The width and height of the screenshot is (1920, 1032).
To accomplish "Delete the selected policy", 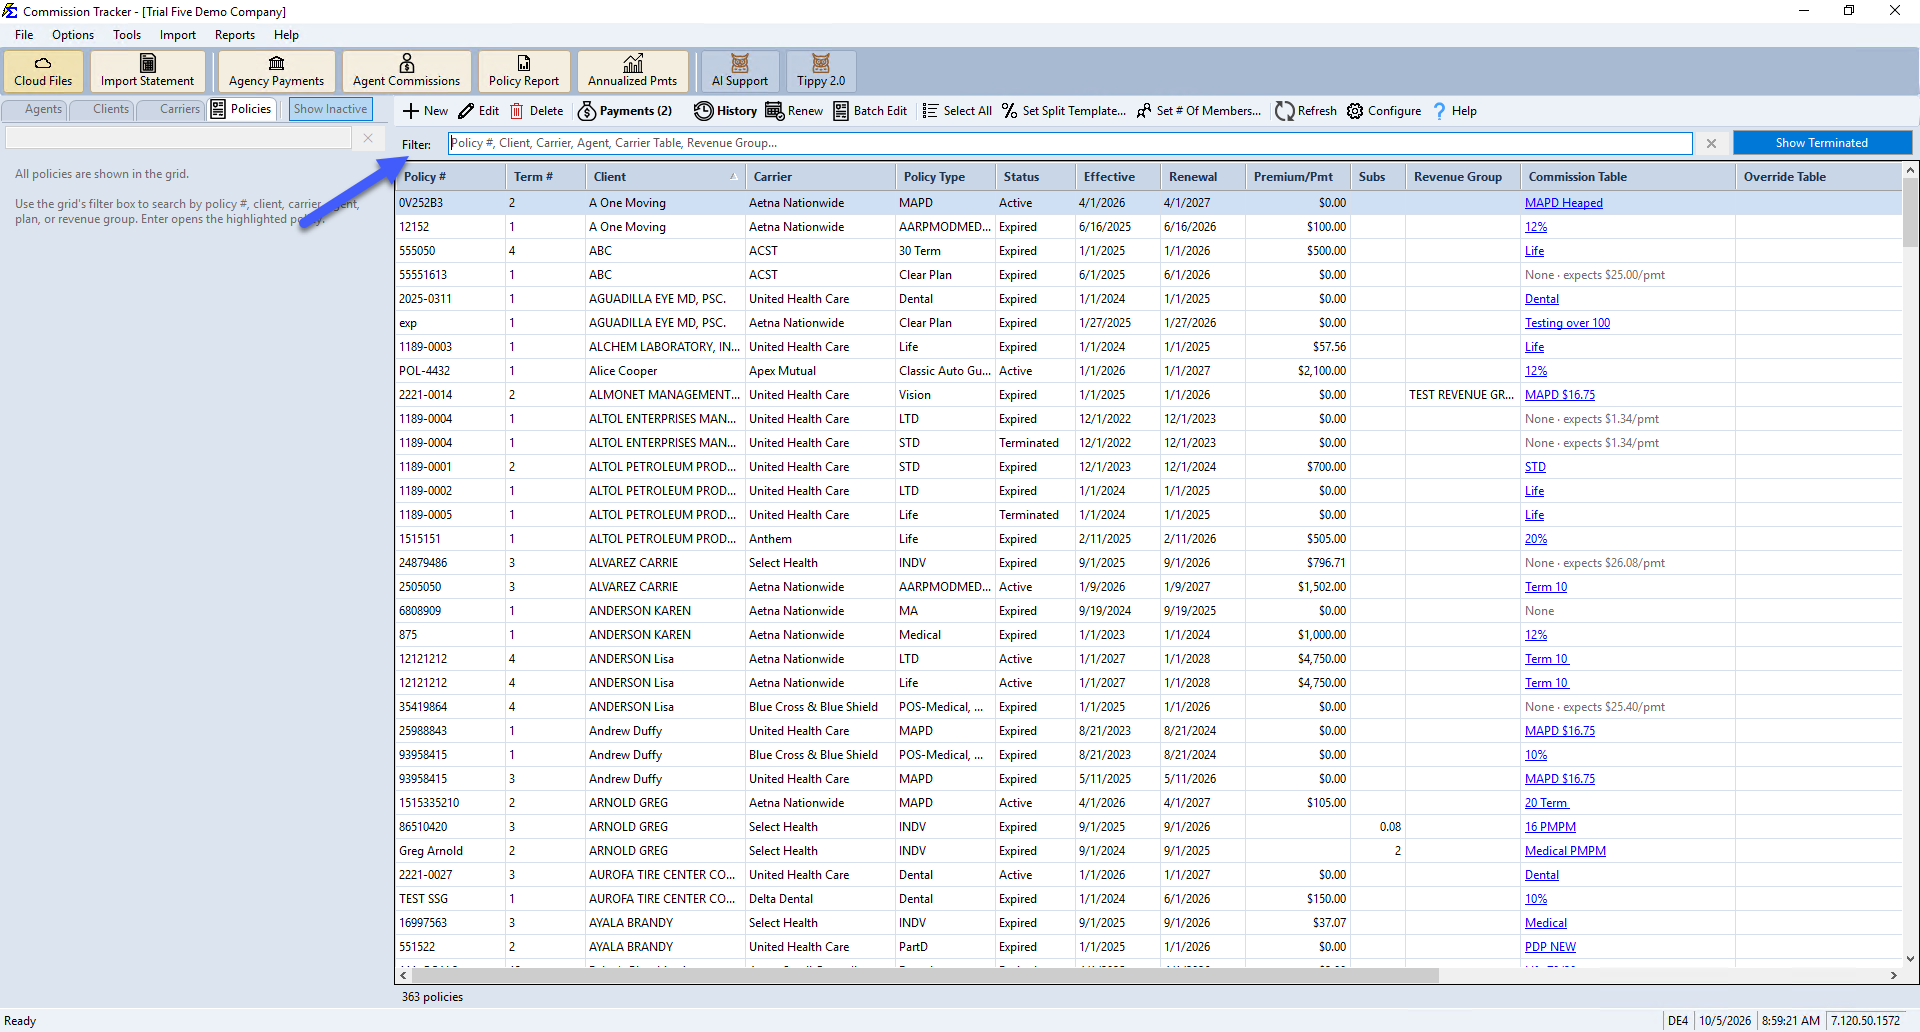I will pyautogui.click(x=537, y=111).
